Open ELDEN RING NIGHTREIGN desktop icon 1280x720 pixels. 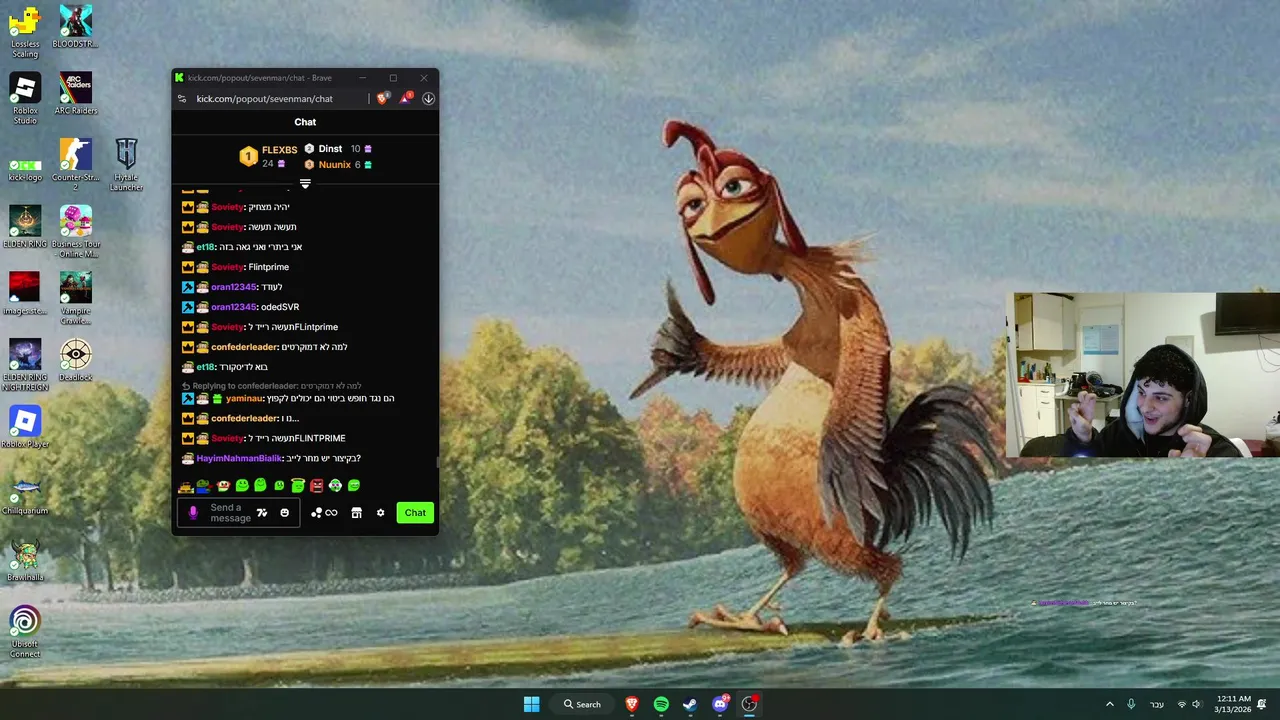(x=25, y=365)
